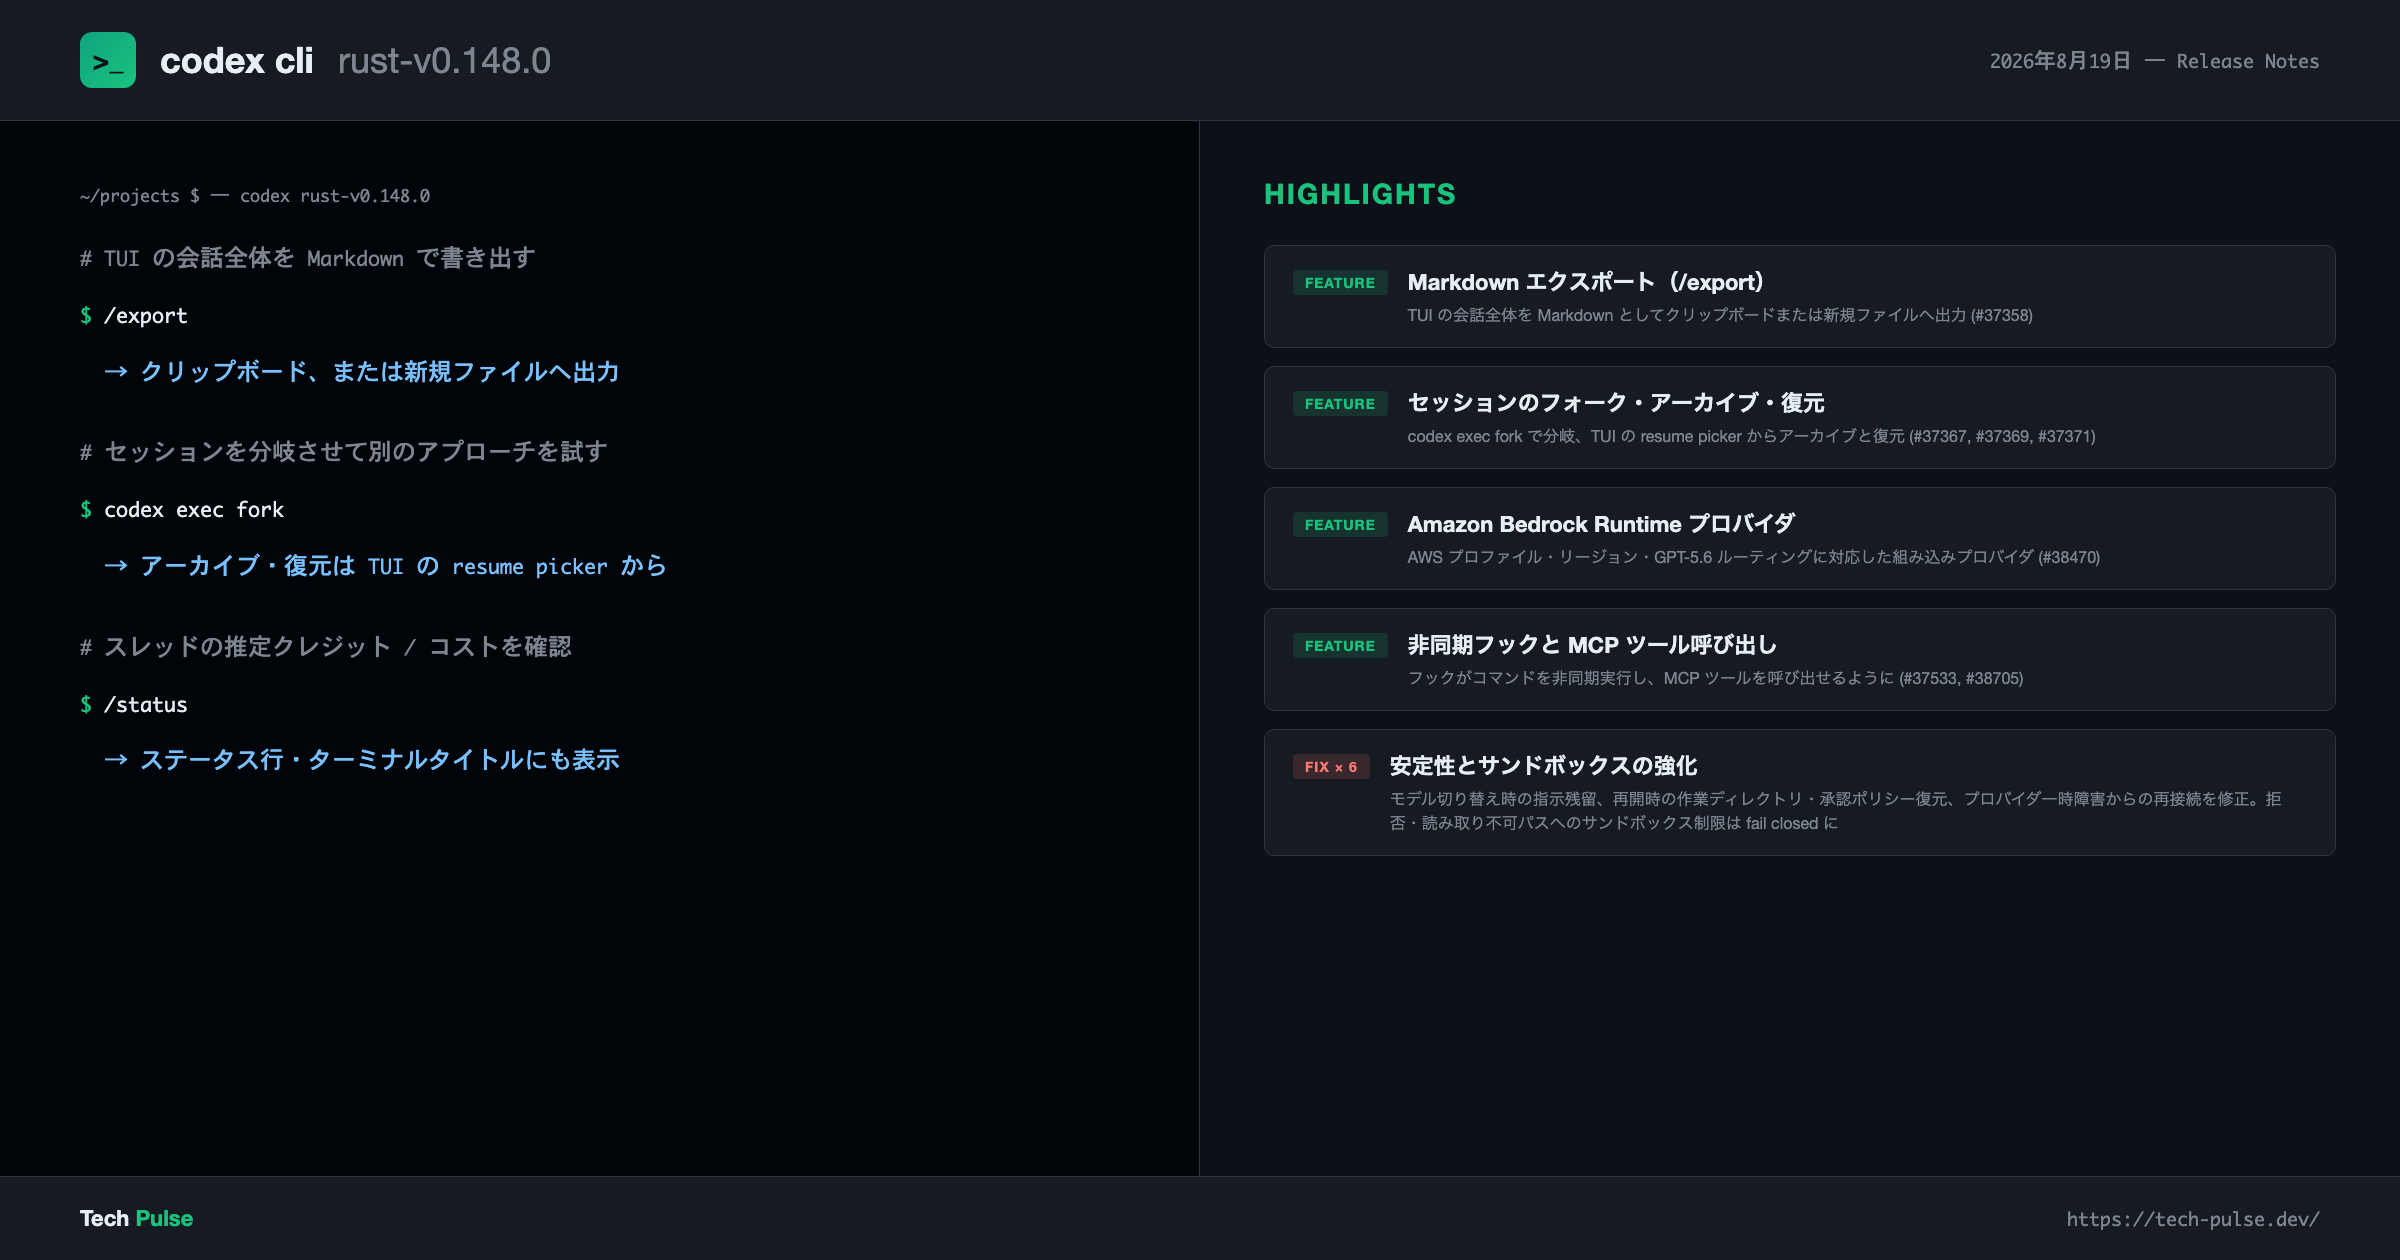Click the description mentioning '(#38470)'
The width and height of the screenshot is (2400, 1260).
pyautogui.click(x=1753, y=557)
